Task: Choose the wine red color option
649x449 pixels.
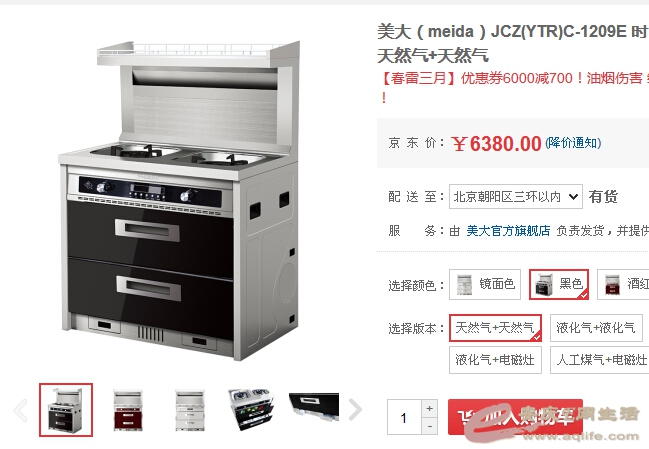Action: coord(623,284)
